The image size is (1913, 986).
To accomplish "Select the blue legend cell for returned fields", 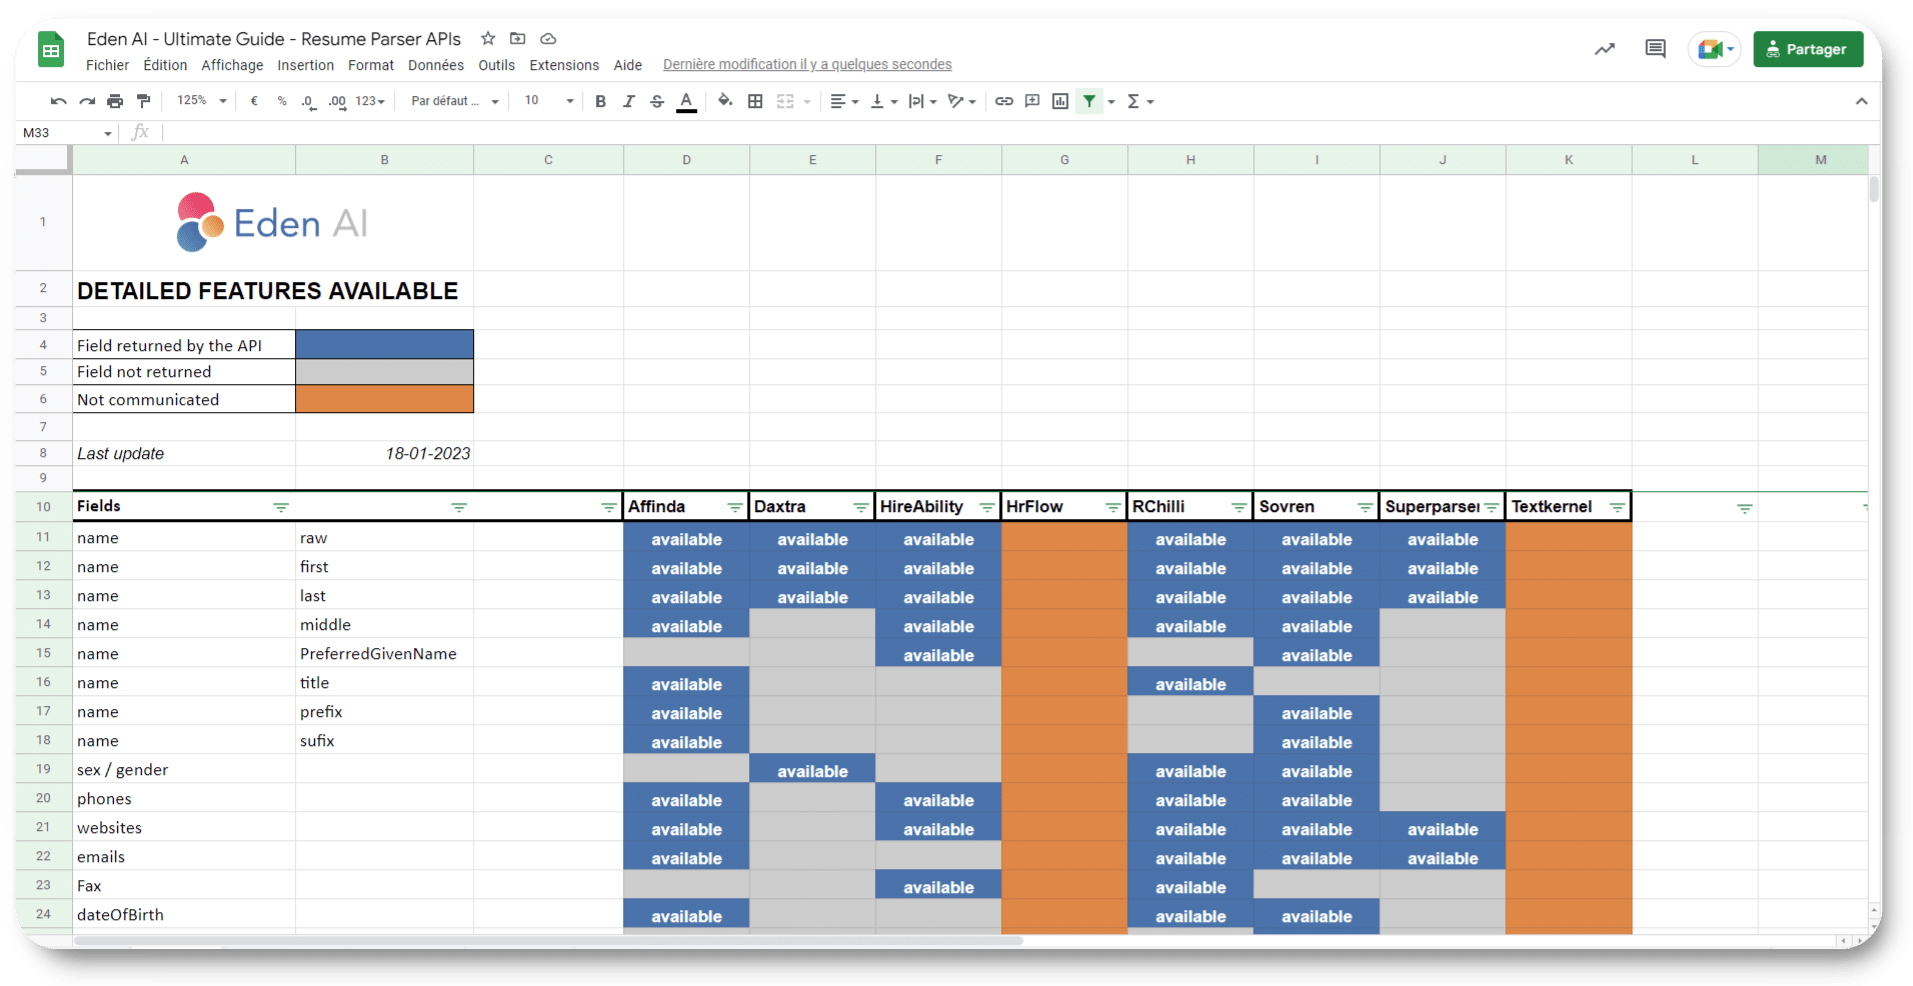I will (384, 344).
